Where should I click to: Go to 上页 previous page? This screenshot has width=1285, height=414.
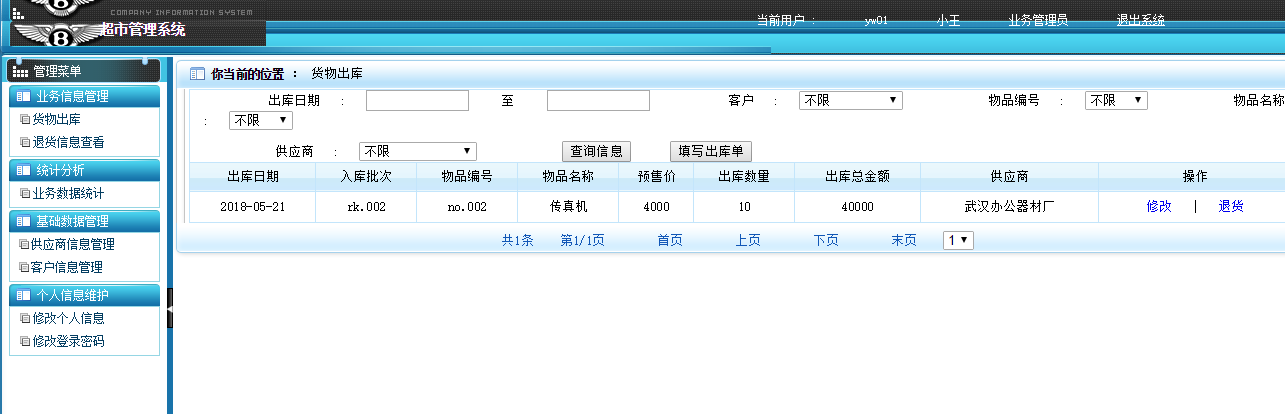click(x=748, y=240)
